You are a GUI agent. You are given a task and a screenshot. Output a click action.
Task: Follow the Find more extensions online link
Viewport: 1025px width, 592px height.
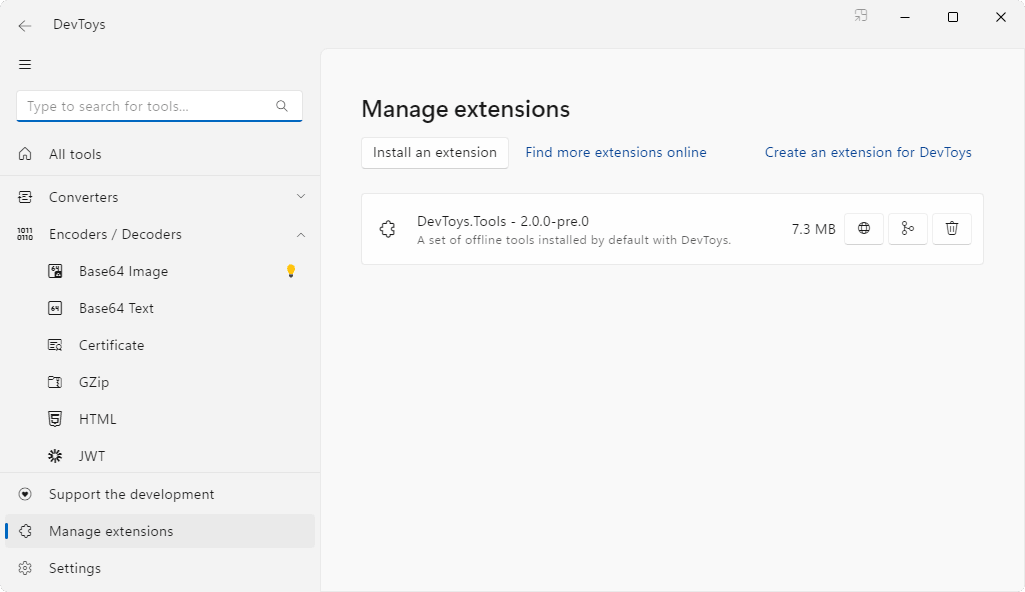616,153
